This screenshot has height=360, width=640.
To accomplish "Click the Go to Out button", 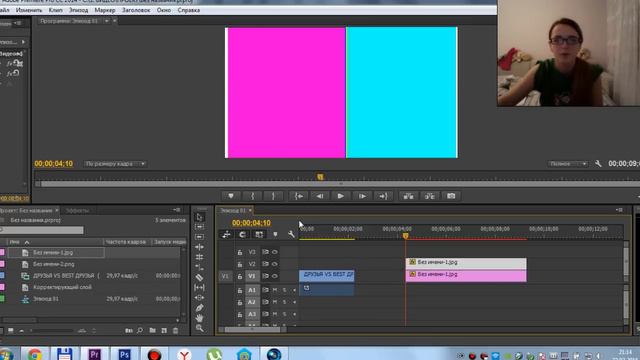I will [x=383, y=196].
